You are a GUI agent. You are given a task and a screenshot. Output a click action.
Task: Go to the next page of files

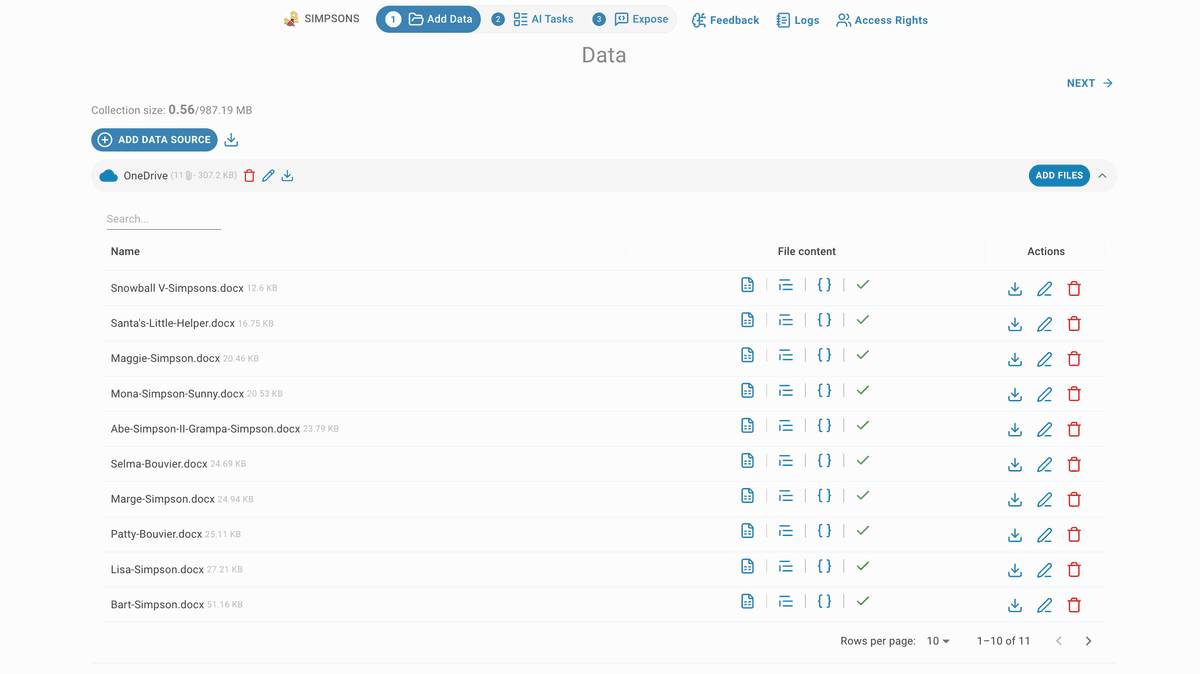[1088, 641]
